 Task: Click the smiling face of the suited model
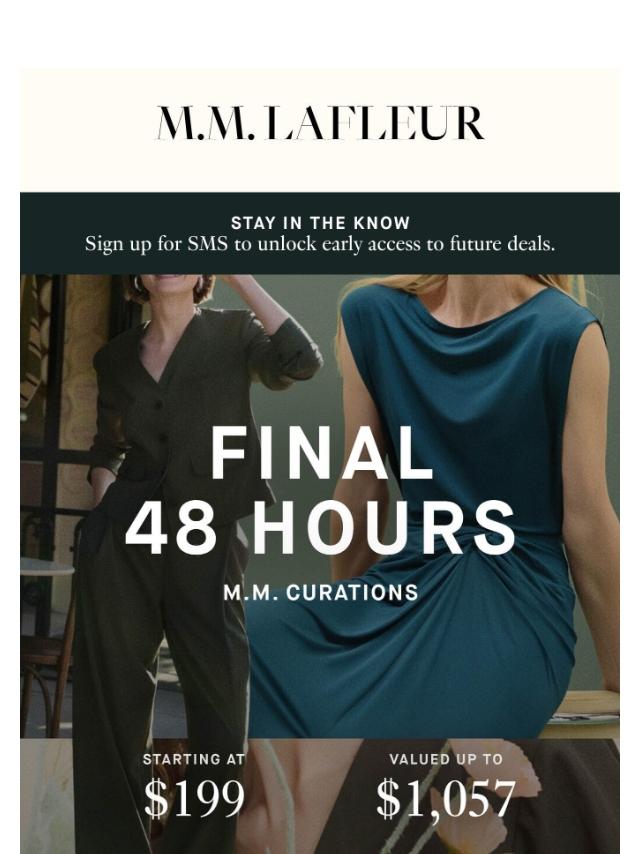(x=170, y=284)
